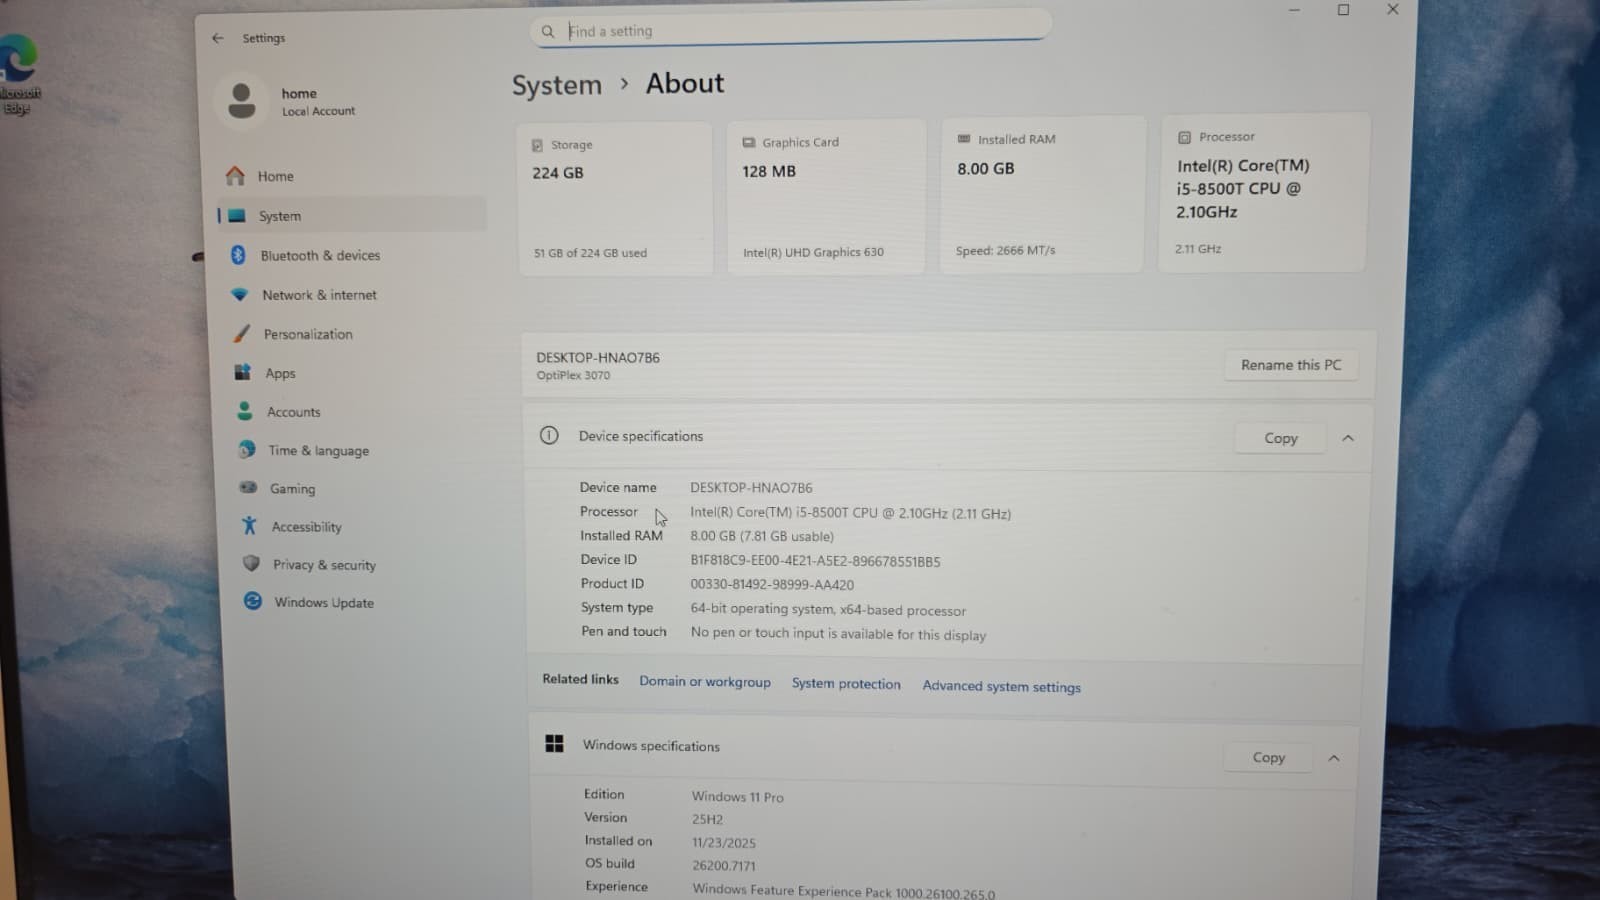
Task: Click the Windows 11 Pro edition text
Action: 738,797
